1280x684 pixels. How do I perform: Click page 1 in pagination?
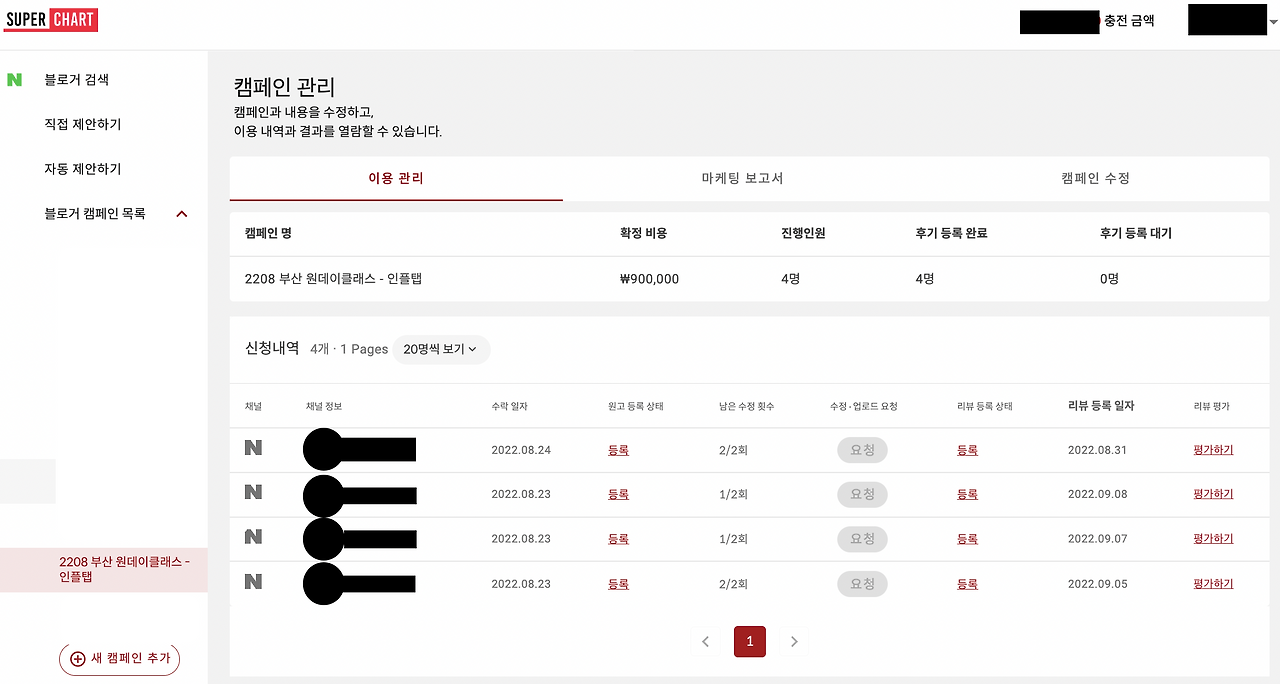(x=750, y=641)
